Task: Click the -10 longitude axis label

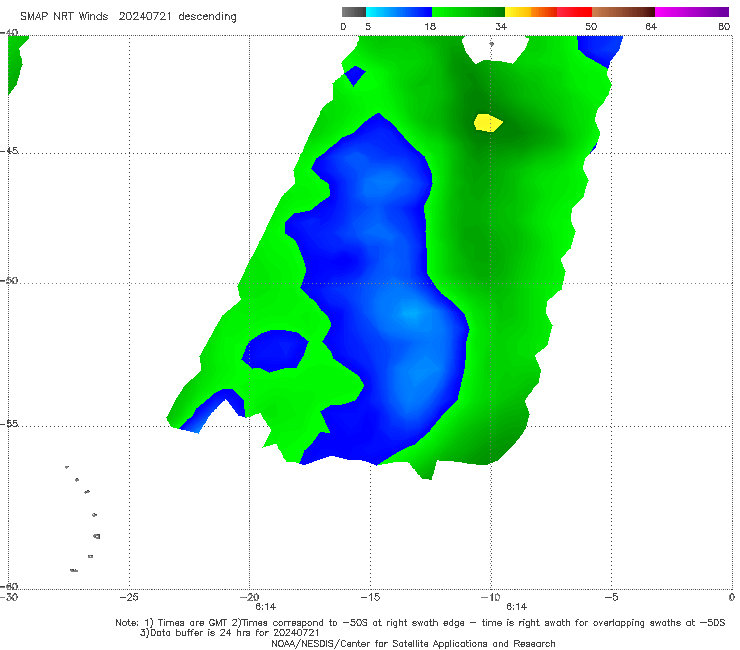Action: click(490, 598)
